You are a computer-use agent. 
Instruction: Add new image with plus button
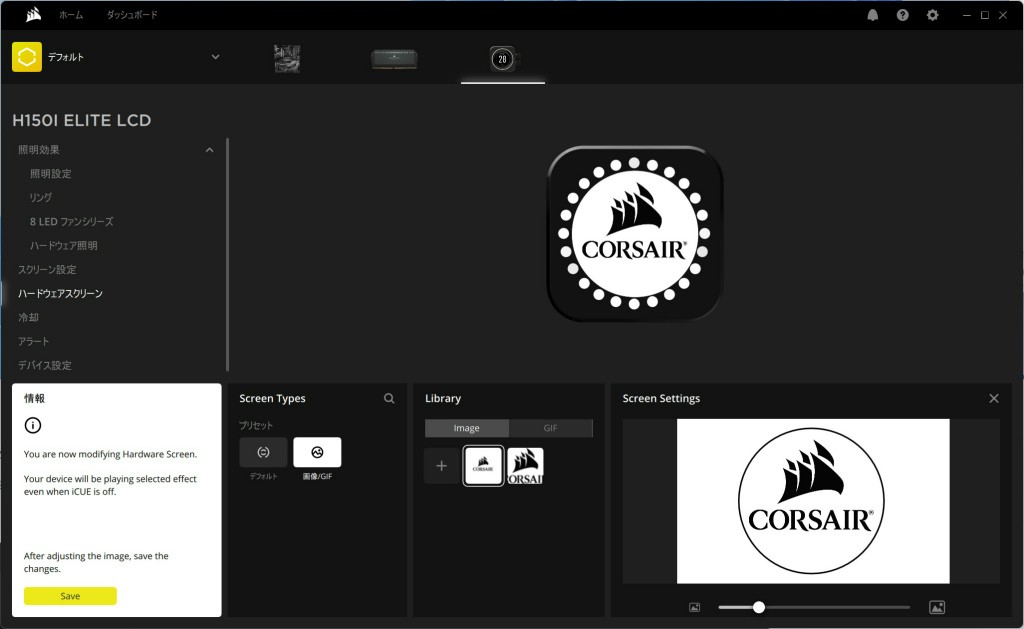click(441, 466)
